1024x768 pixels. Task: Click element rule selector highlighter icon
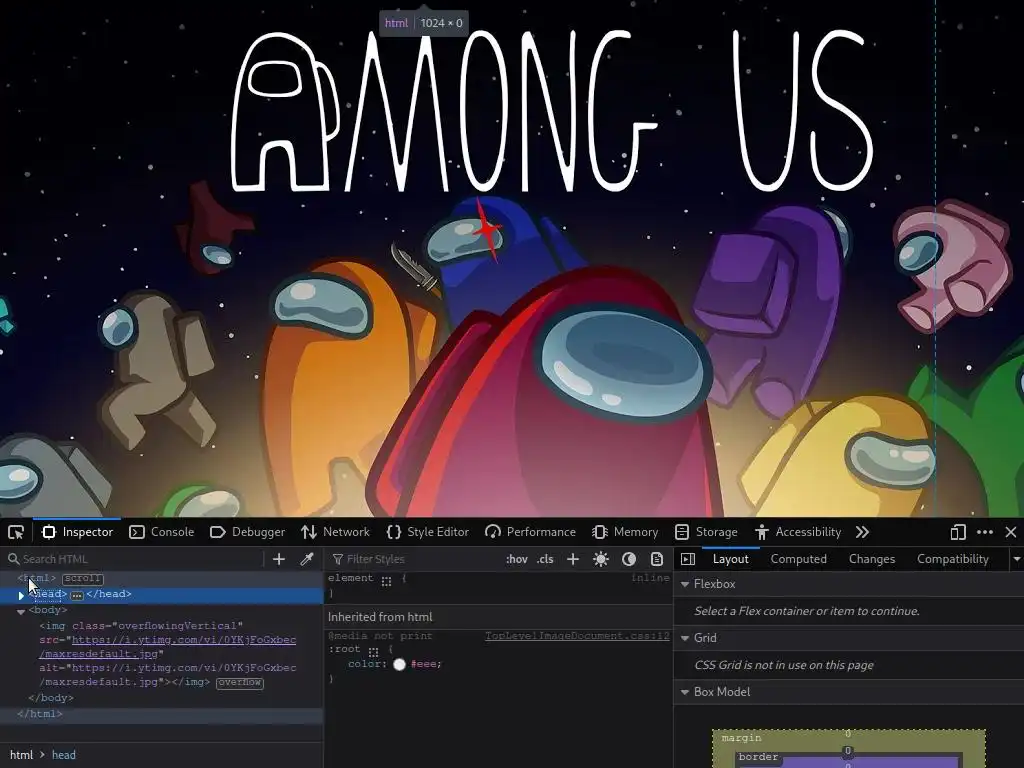387,580
